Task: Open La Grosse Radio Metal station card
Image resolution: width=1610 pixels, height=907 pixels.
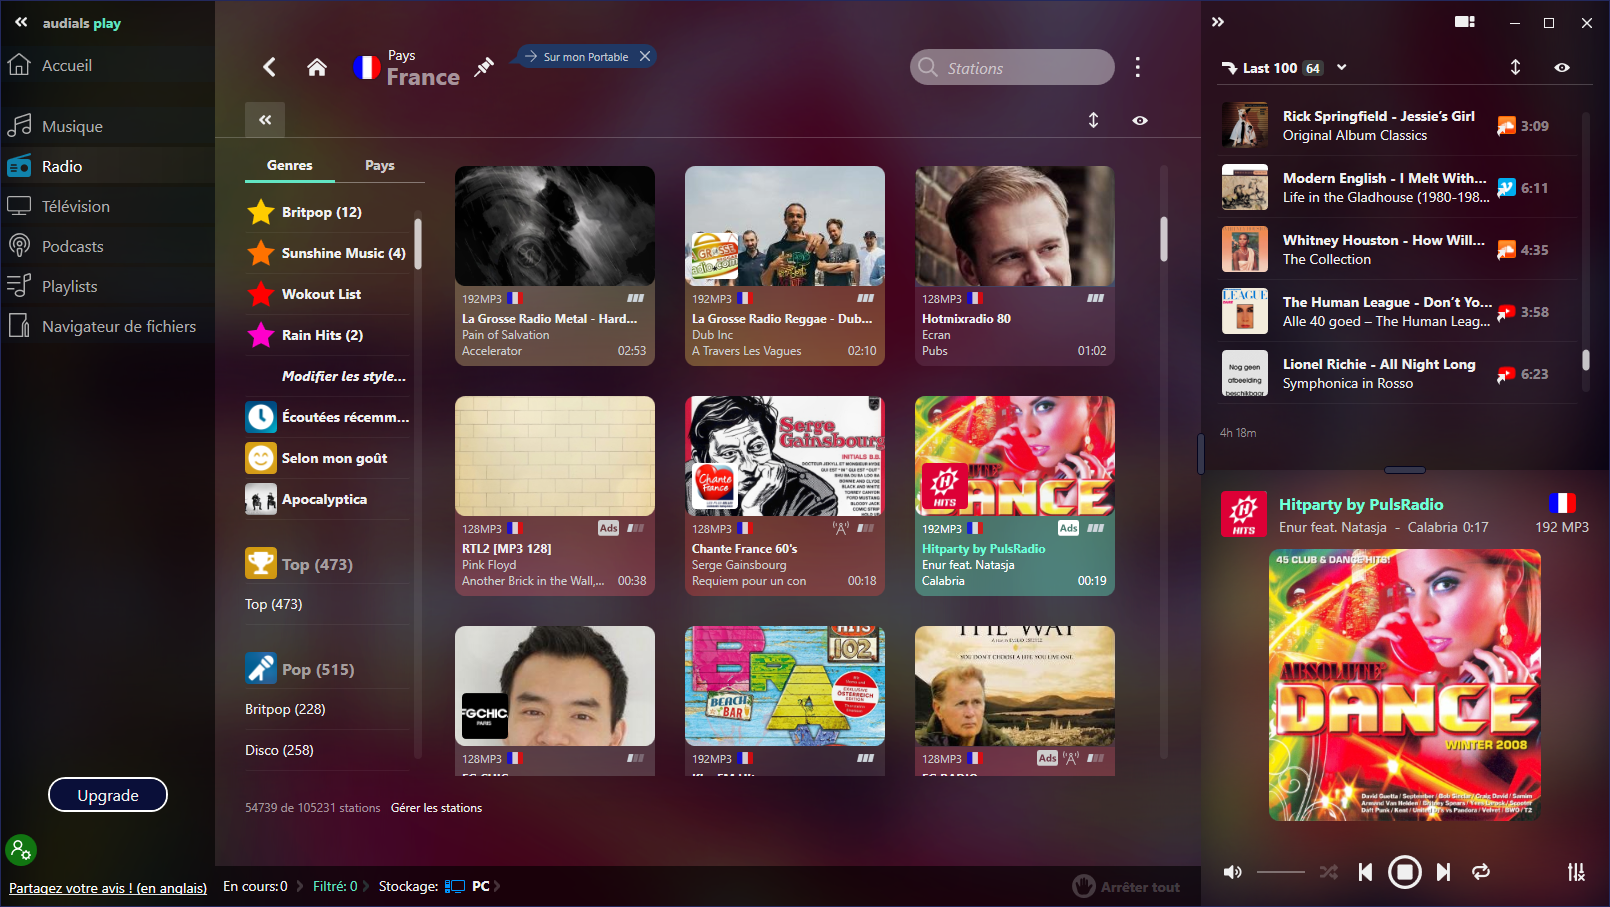Action: click(x=555, y=266)
